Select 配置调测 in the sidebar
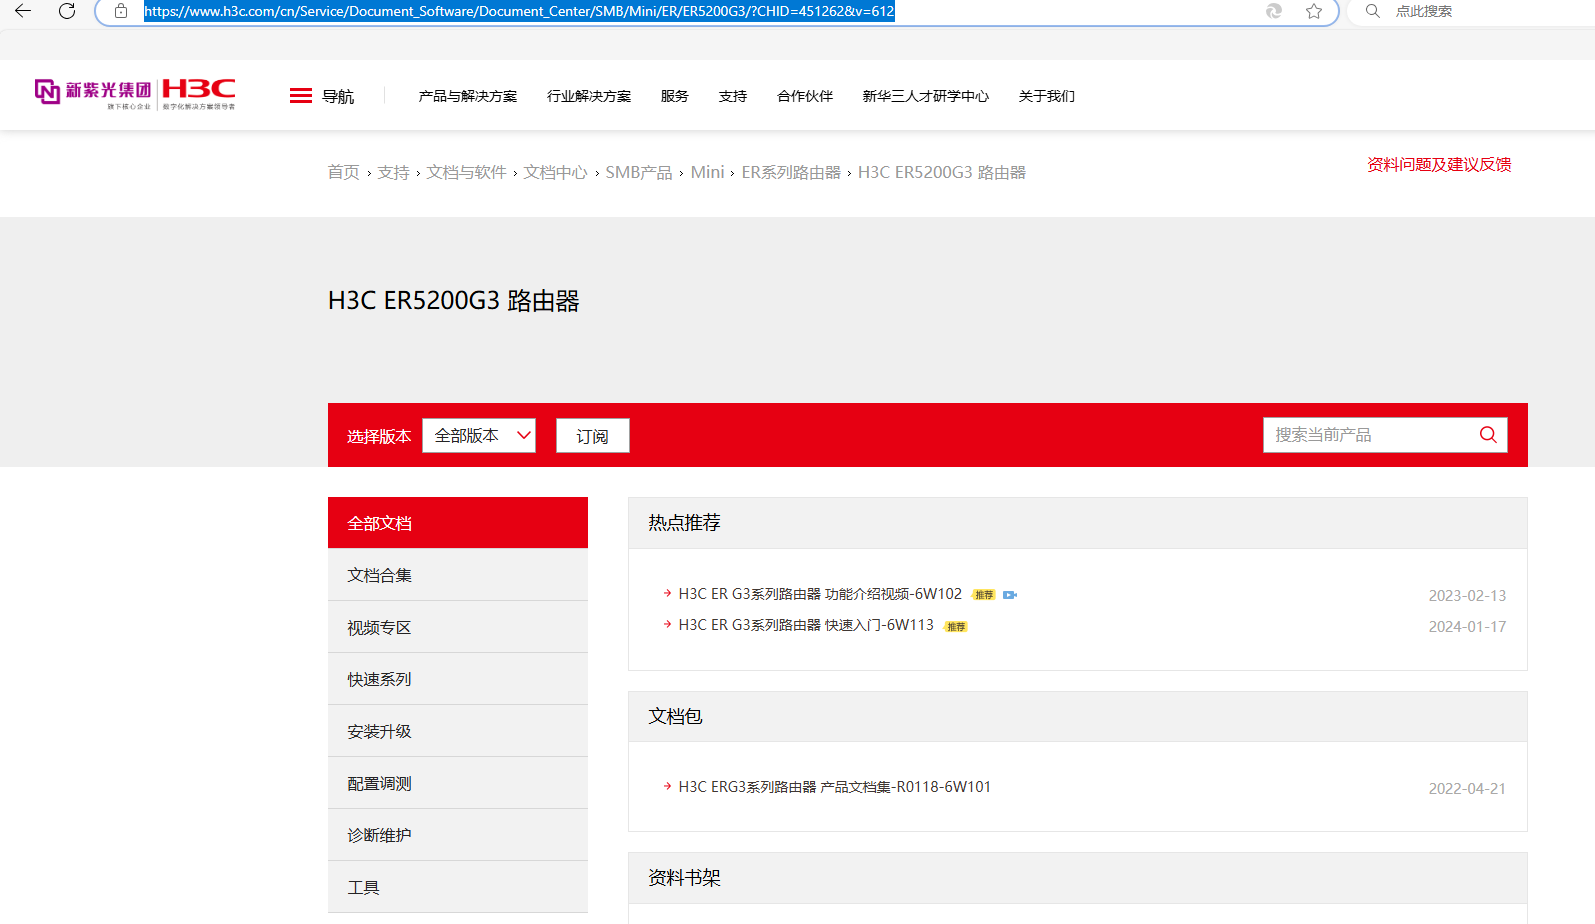The image size is (1595, 924). coord(458,783)
